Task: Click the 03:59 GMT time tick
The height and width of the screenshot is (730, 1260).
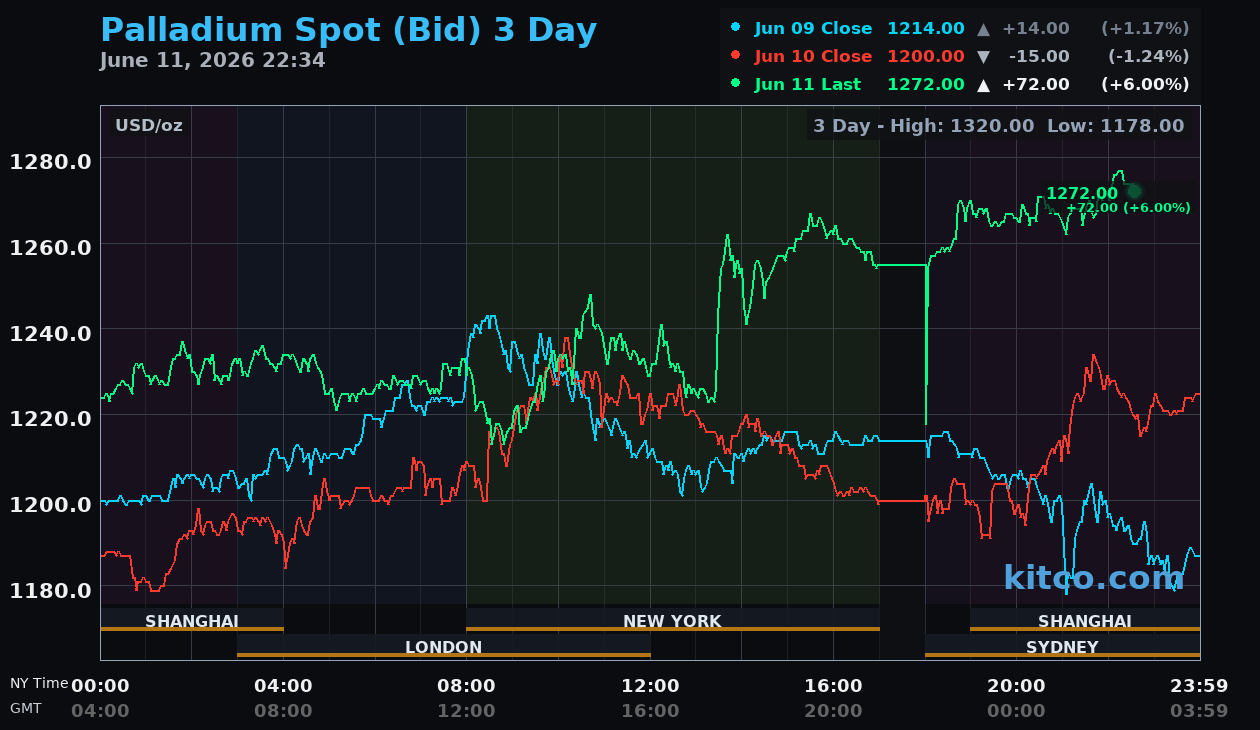Action: click(x=1199, y=711)
